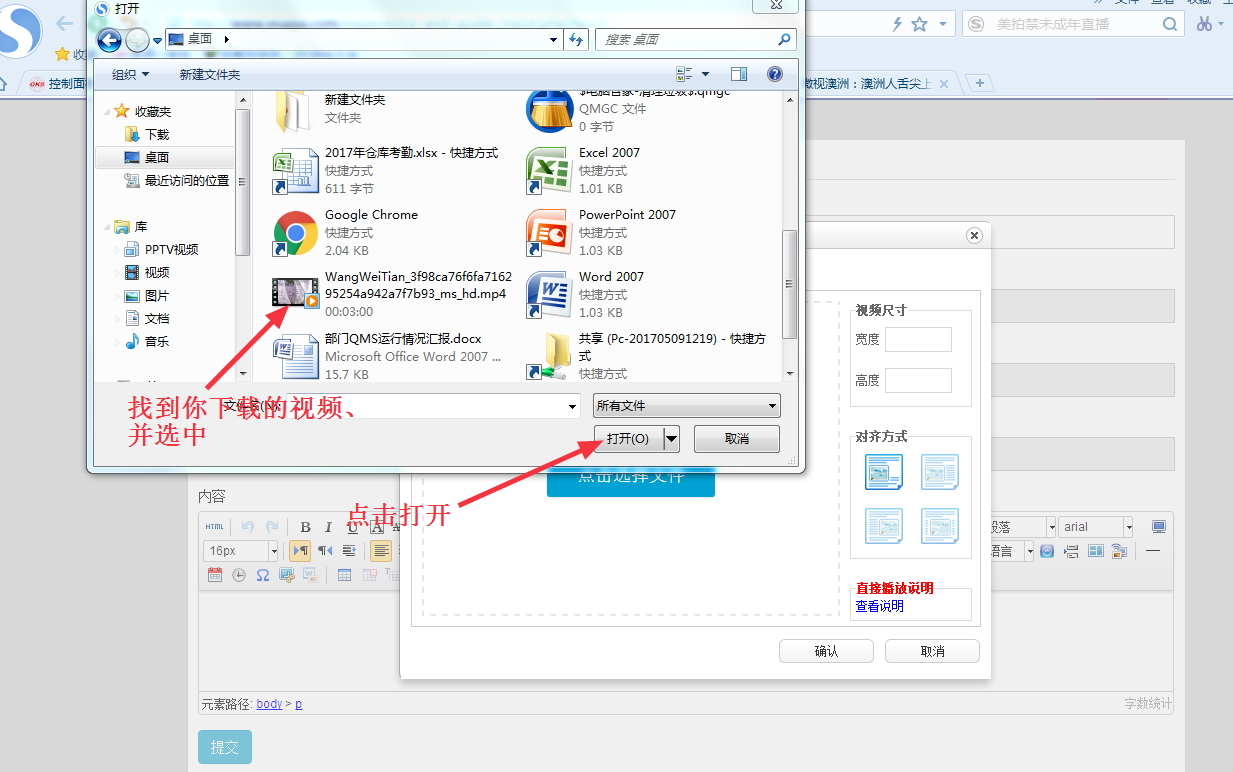
Task: Click 取消 in the video dialog
Action: [932, 651]
